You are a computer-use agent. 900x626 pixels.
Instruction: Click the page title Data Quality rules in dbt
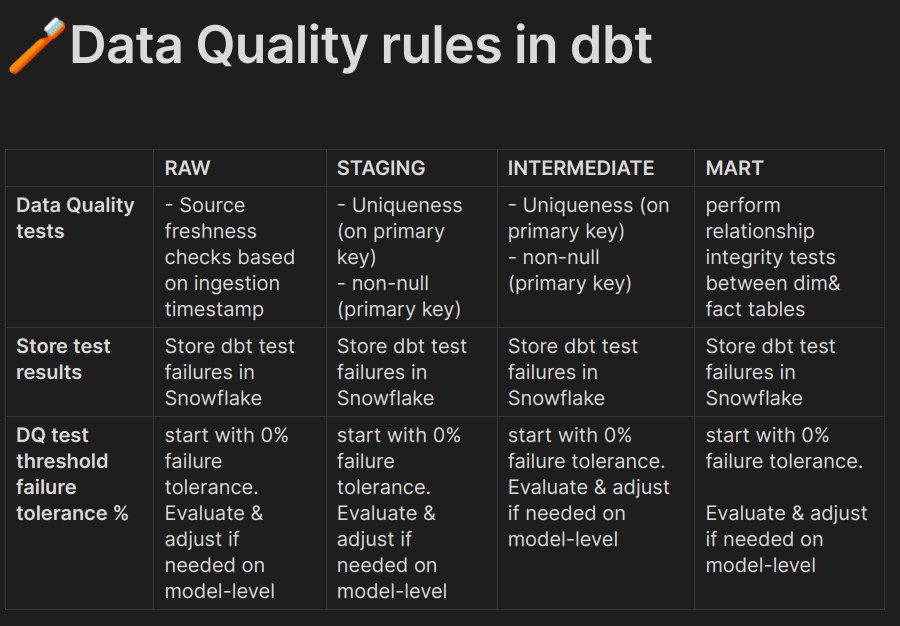tap(361, 45)
